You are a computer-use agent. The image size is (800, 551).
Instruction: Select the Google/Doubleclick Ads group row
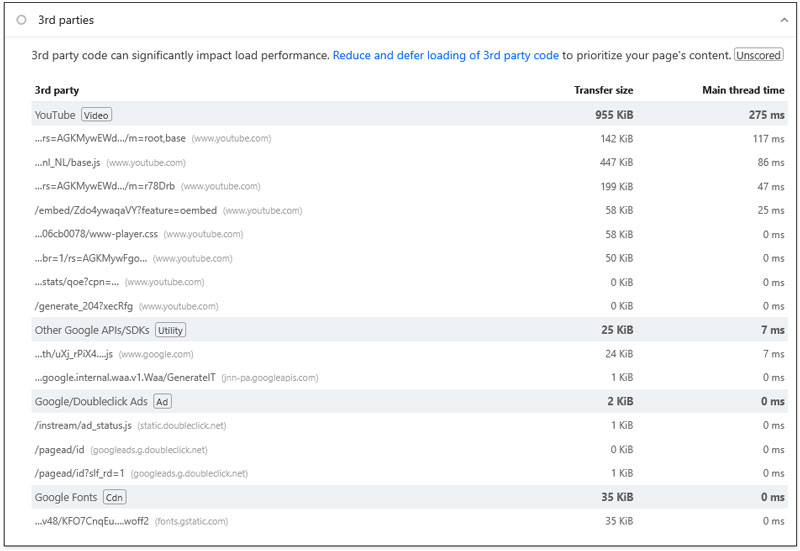click(409, 402)
